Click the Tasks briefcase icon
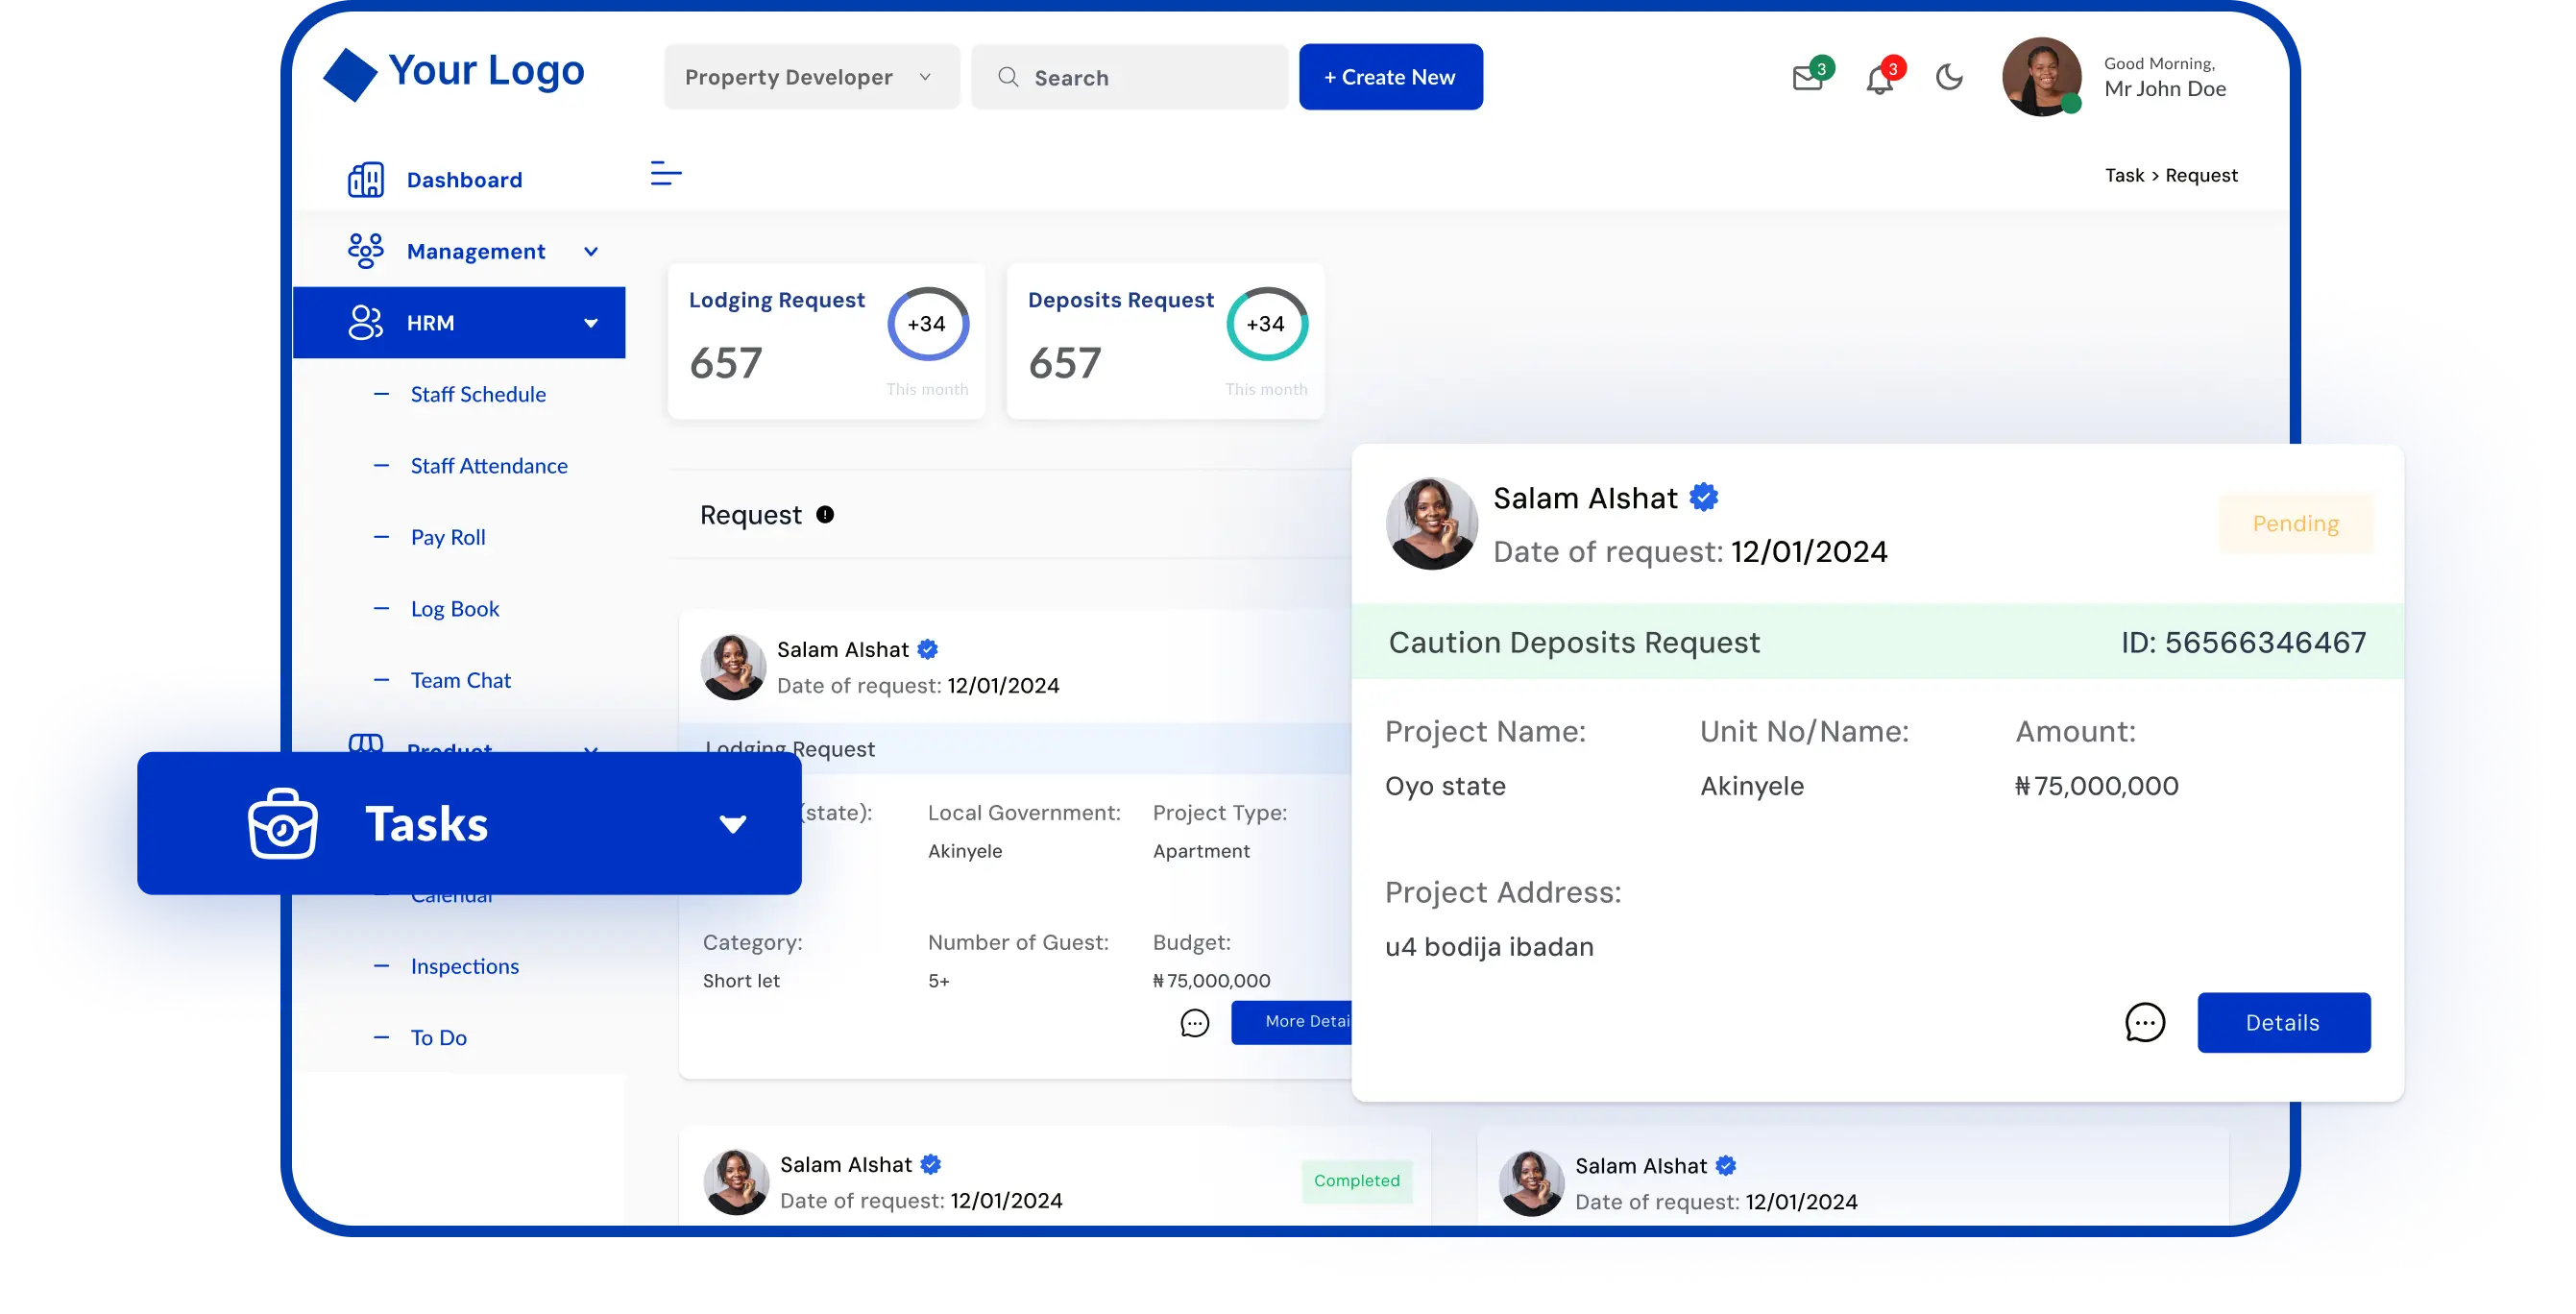2576x1314 pixels. coord(283,824)
